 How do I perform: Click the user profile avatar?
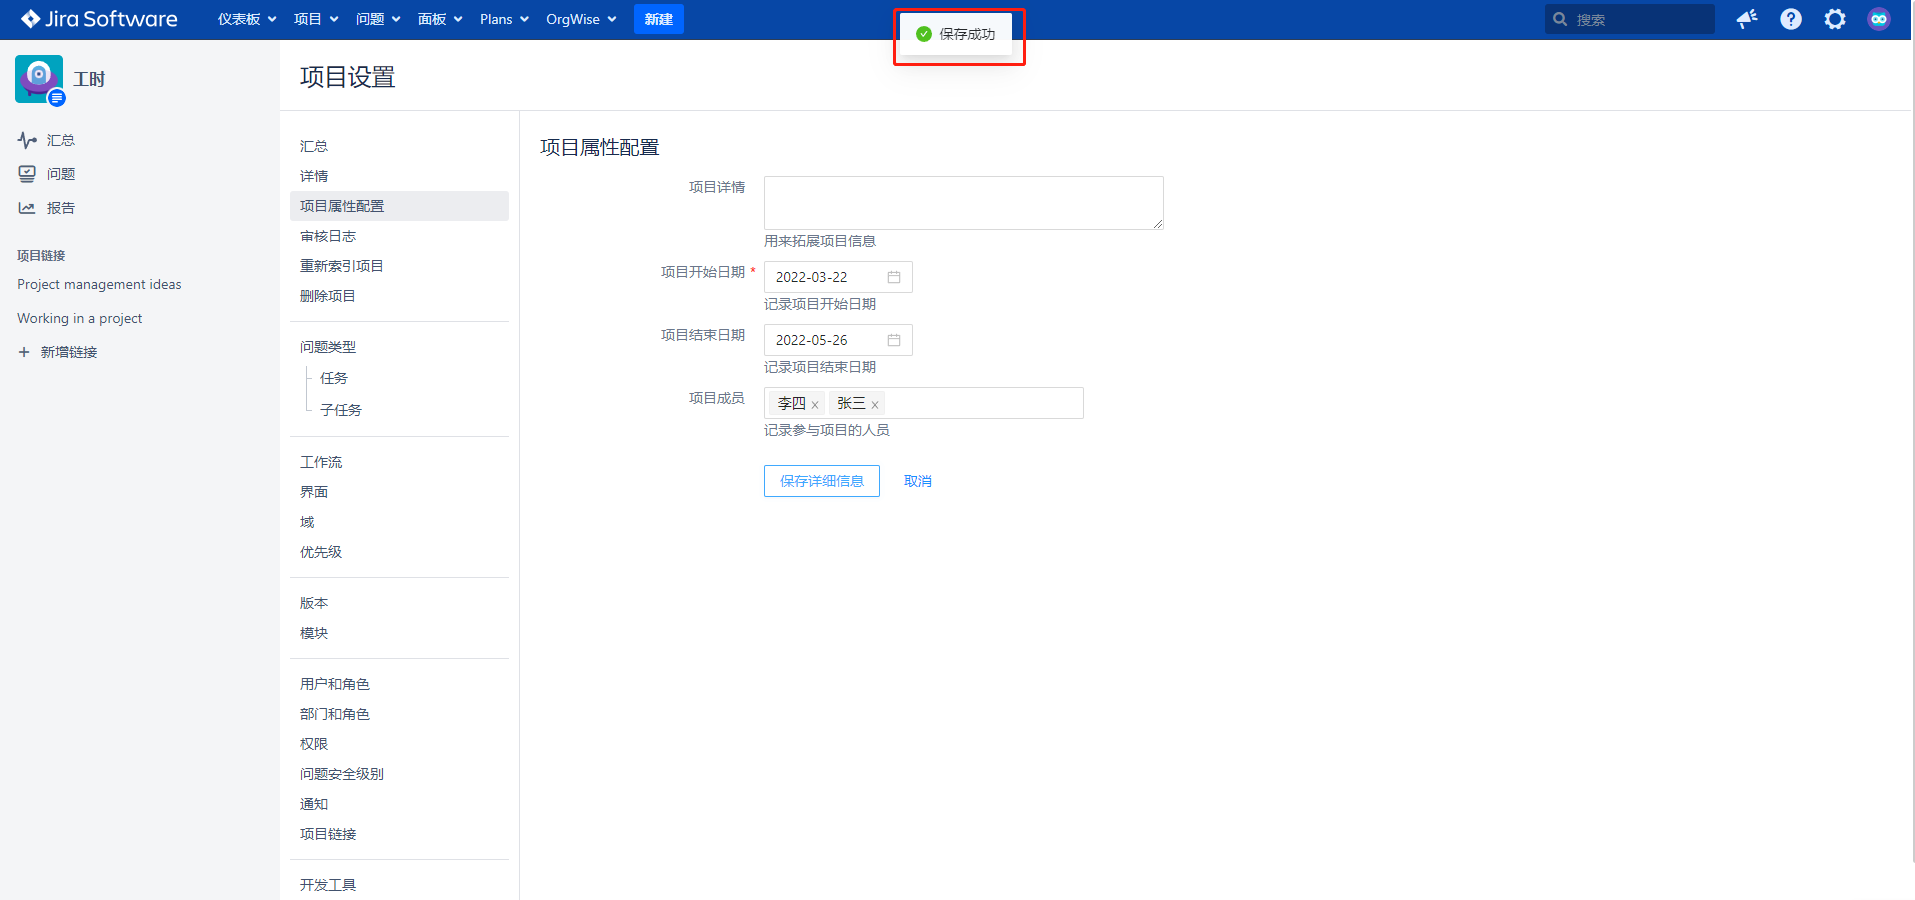(1879, 19)
